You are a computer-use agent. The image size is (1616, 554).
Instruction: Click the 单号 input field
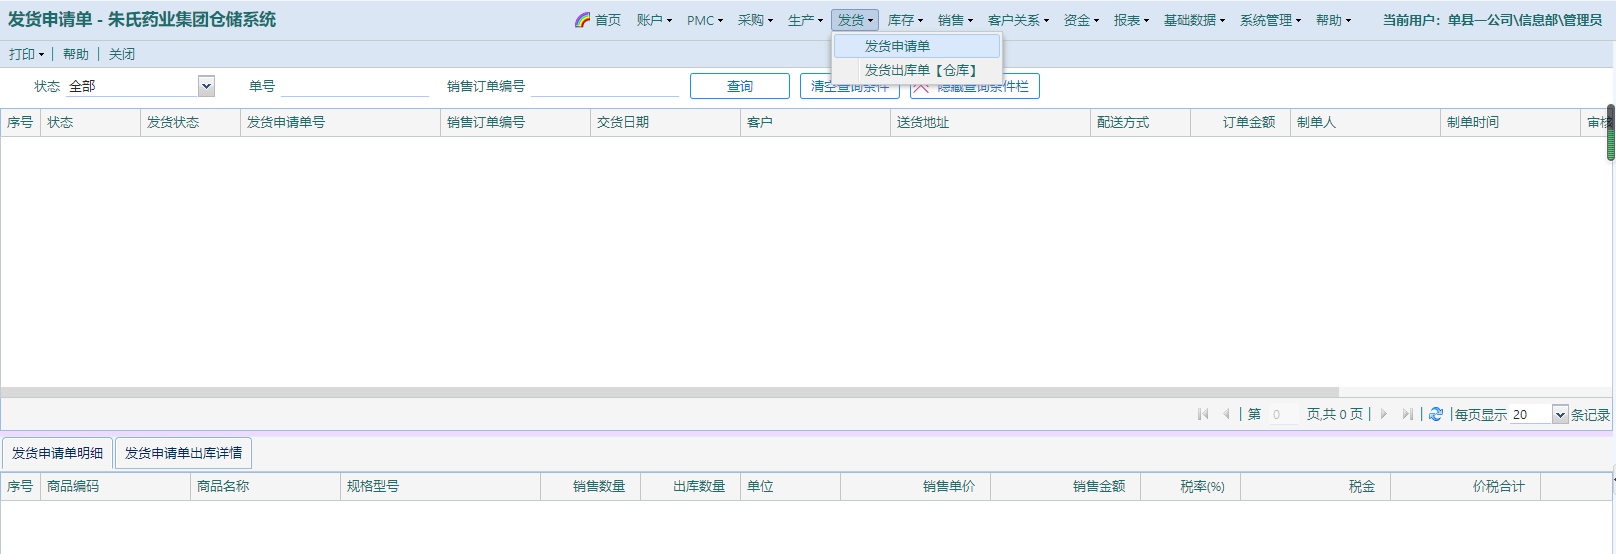click(354, 87)
